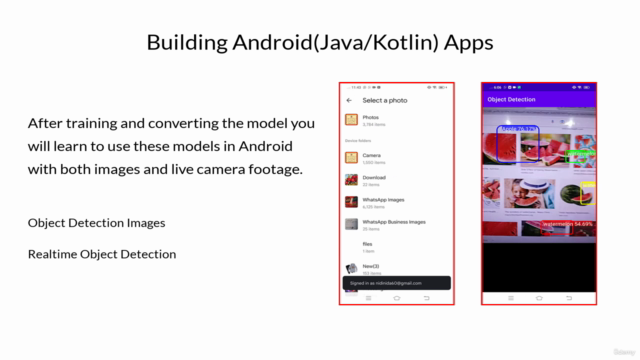This screenshot has height=360, width=640.
Task: Tap back navigation icon in photo picker phone
Action: tap(427, 298)
